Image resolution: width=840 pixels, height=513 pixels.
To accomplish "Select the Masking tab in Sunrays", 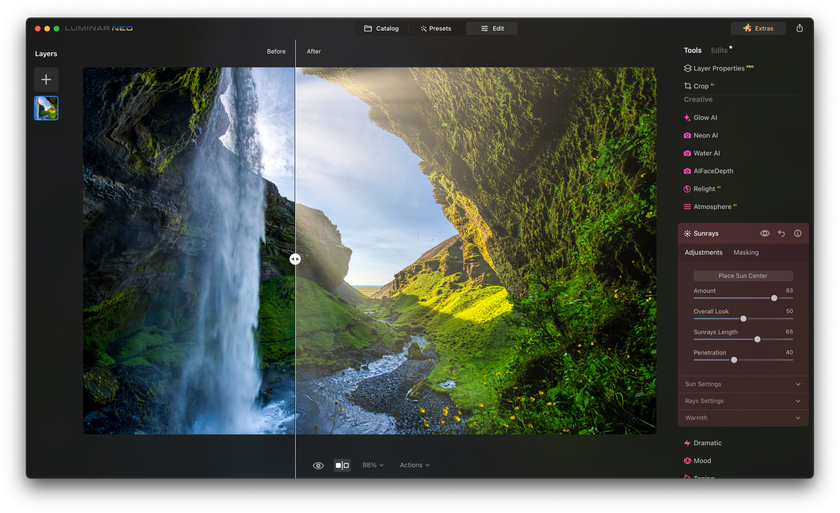I will point(746,252).
